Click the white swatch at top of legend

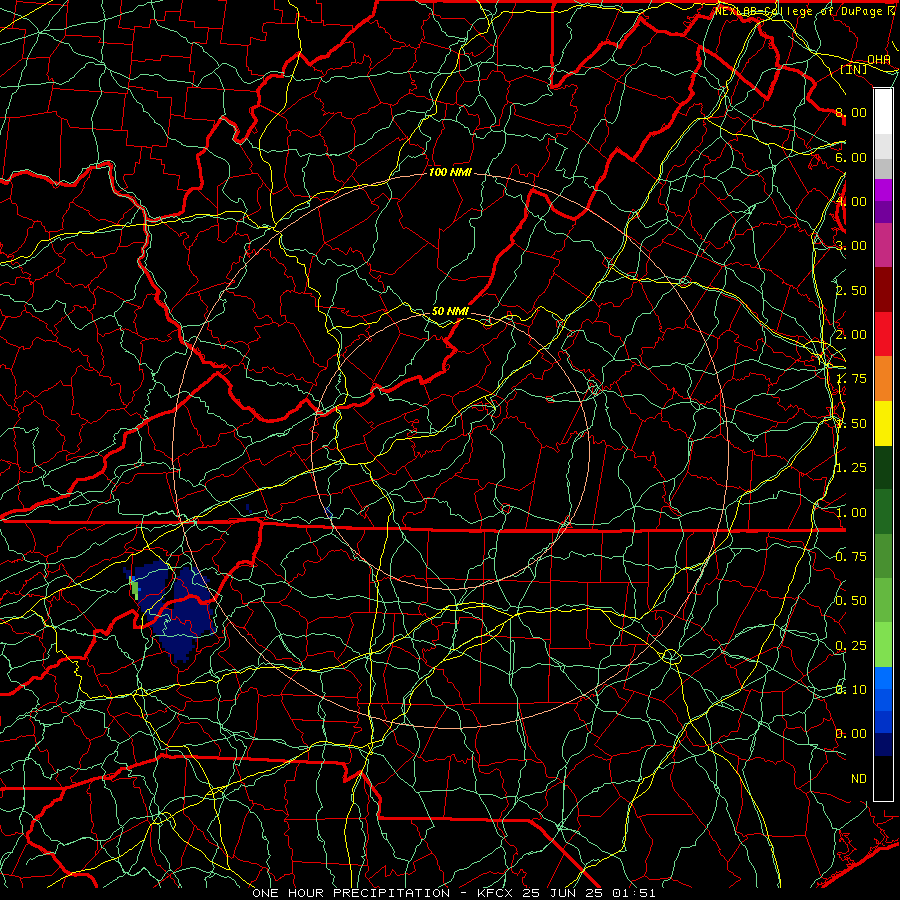[883, 111]
